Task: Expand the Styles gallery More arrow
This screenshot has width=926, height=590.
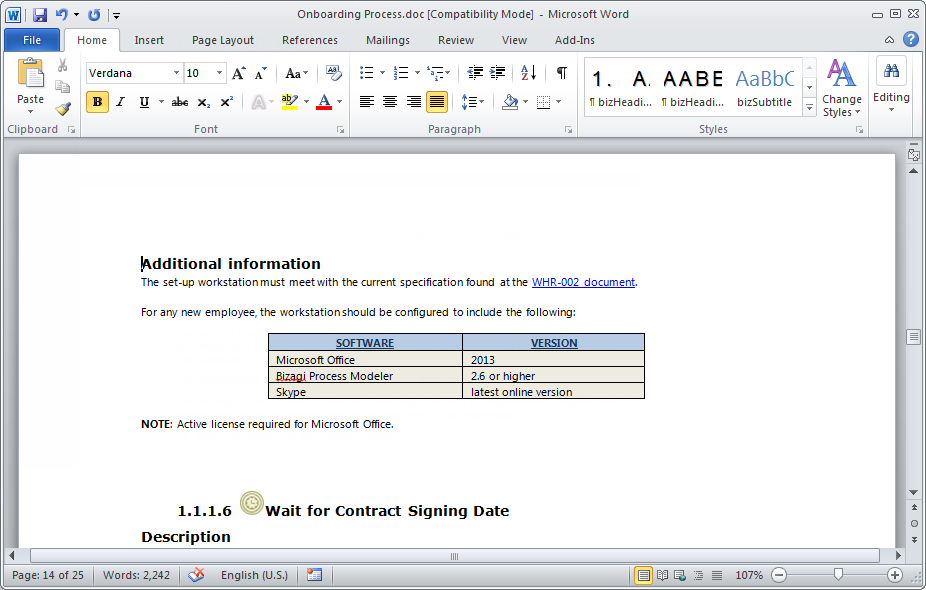Action: 810,108
